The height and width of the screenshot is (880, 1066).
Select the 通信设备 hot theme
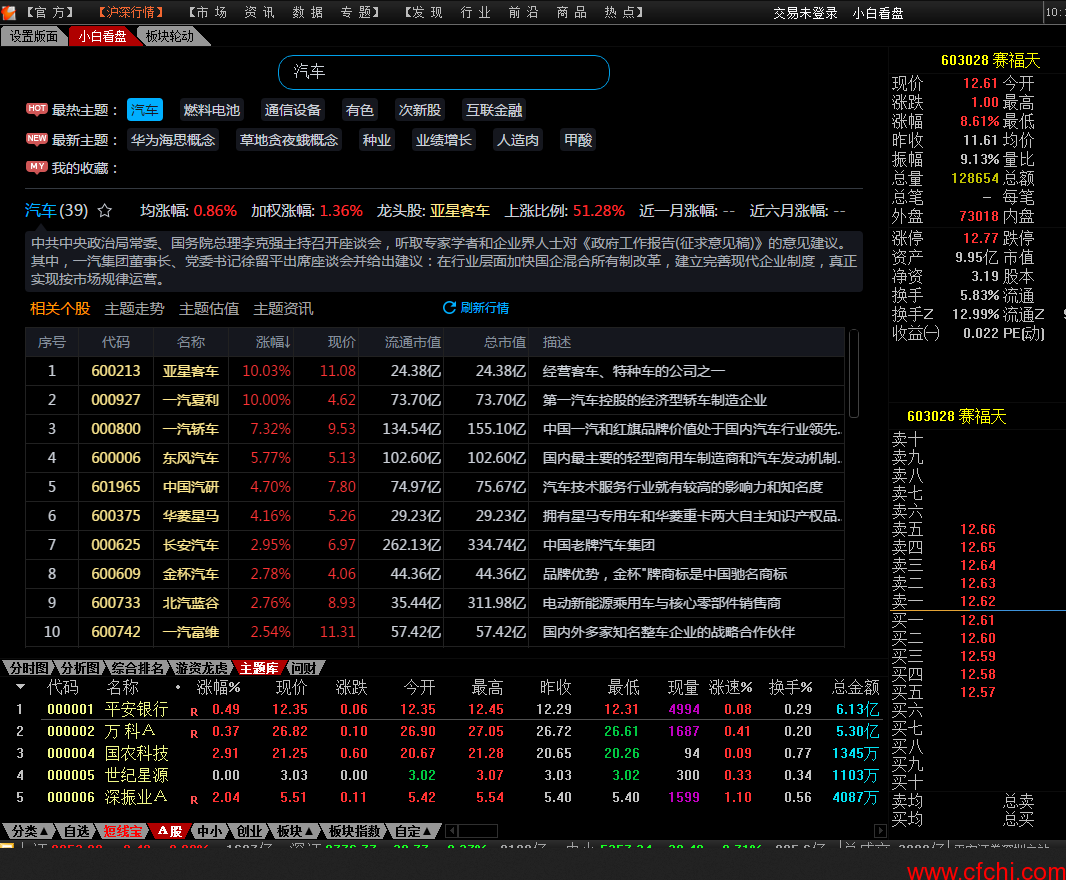(x=292, y=109)
